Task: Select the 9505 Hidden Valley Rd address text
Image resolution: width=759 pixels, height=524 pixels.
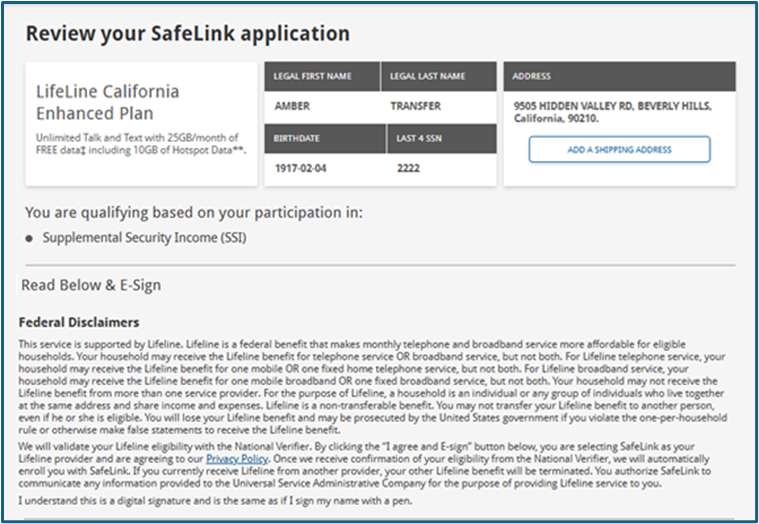Action: (612, 112)
